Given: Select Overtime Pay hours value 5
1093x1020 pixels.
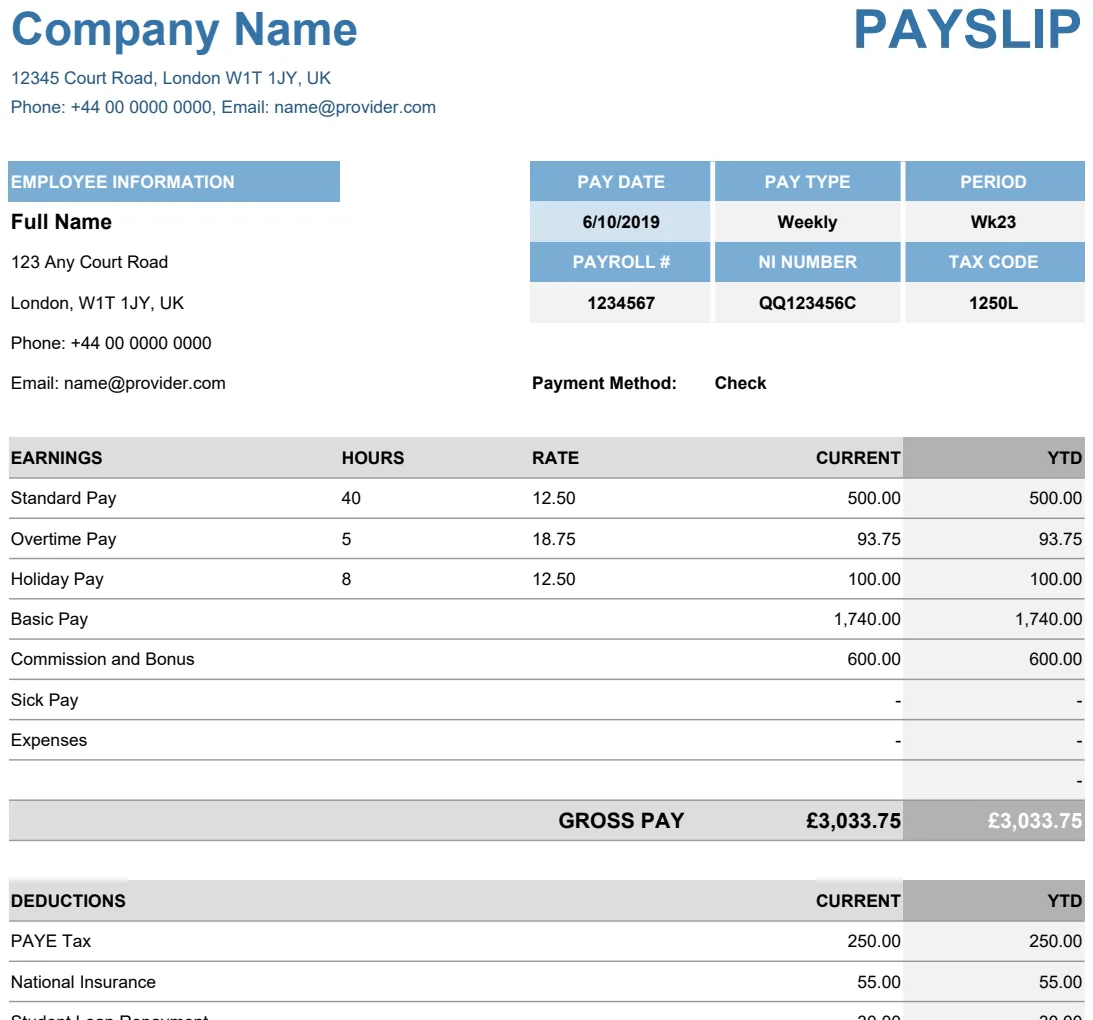Looking at the screenshot, I should pyautogui.click(x=346, y=539).
